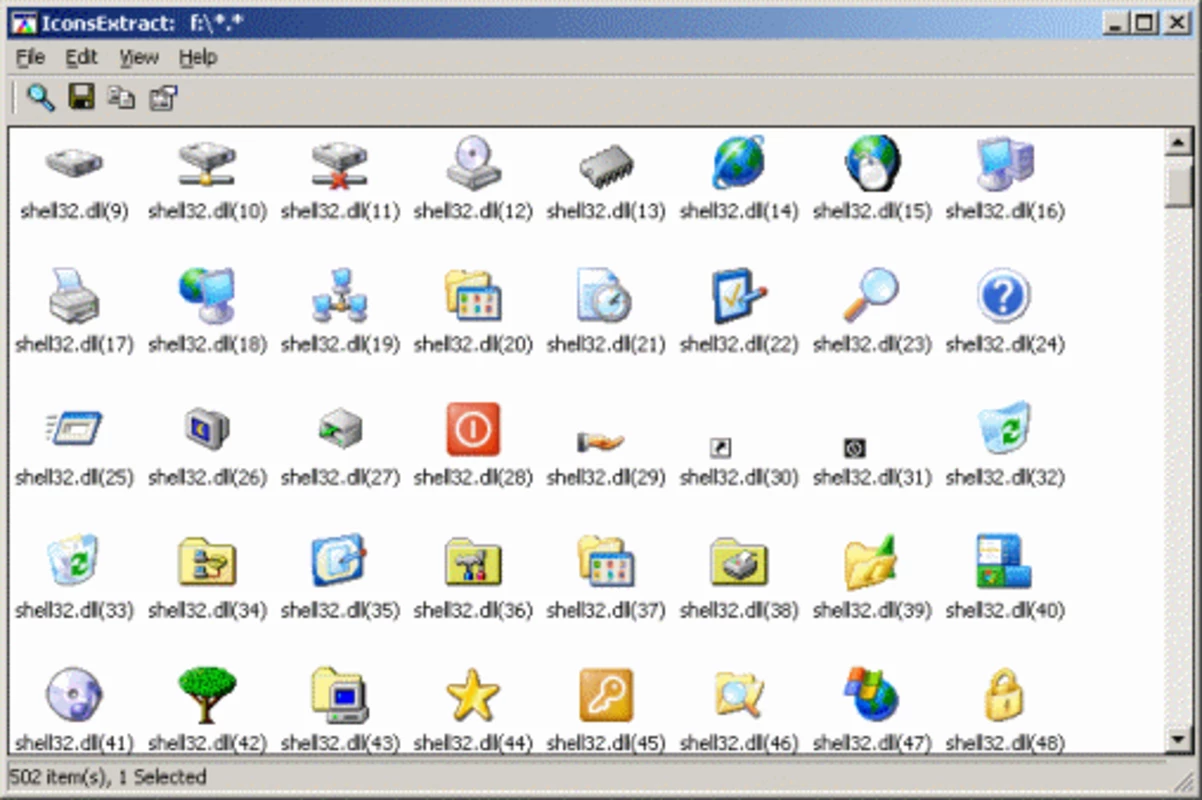The width and height of the screenshot is (1202, 800).
Task: Click the vertical scrollbar thumb
Action: 1180,183
